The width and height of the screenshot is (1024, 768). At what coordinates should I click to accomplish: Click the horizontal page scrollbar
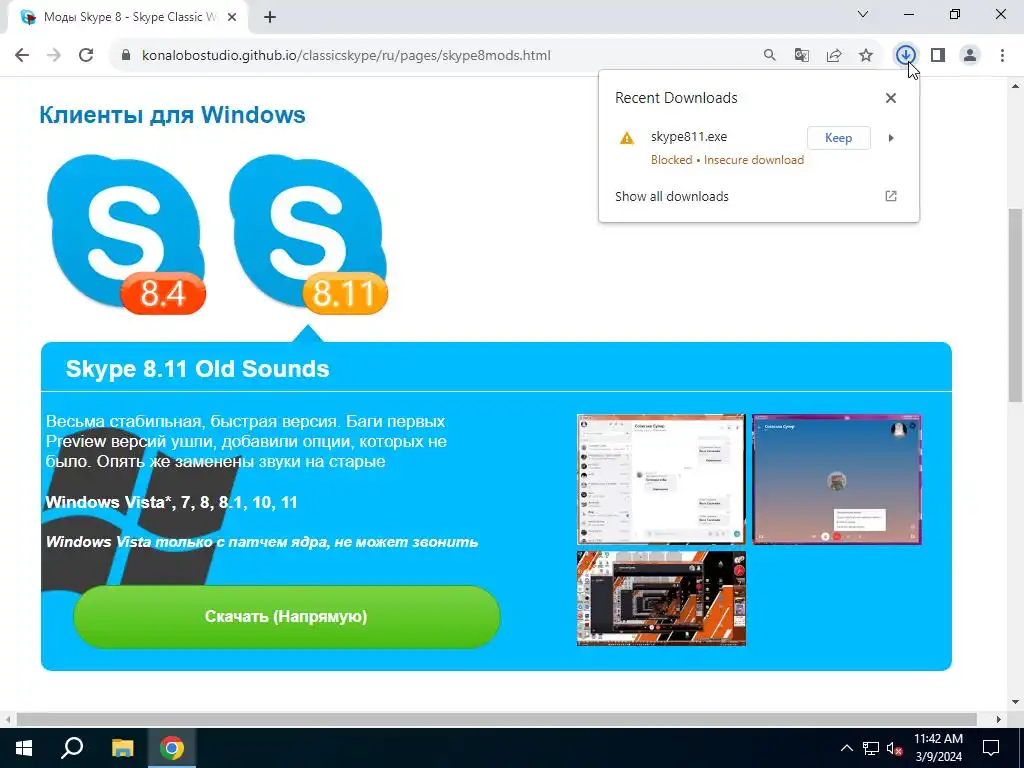(x=496, y=719)
